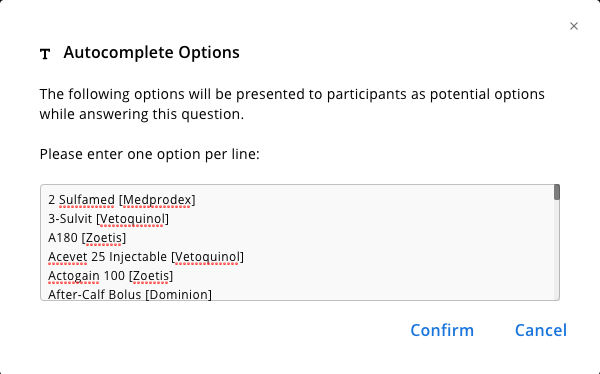600x374 pixels.
Task: Place cursor in the '3-Sulvit [Vetoquinol]' line
Action: (x=108, y=219)
